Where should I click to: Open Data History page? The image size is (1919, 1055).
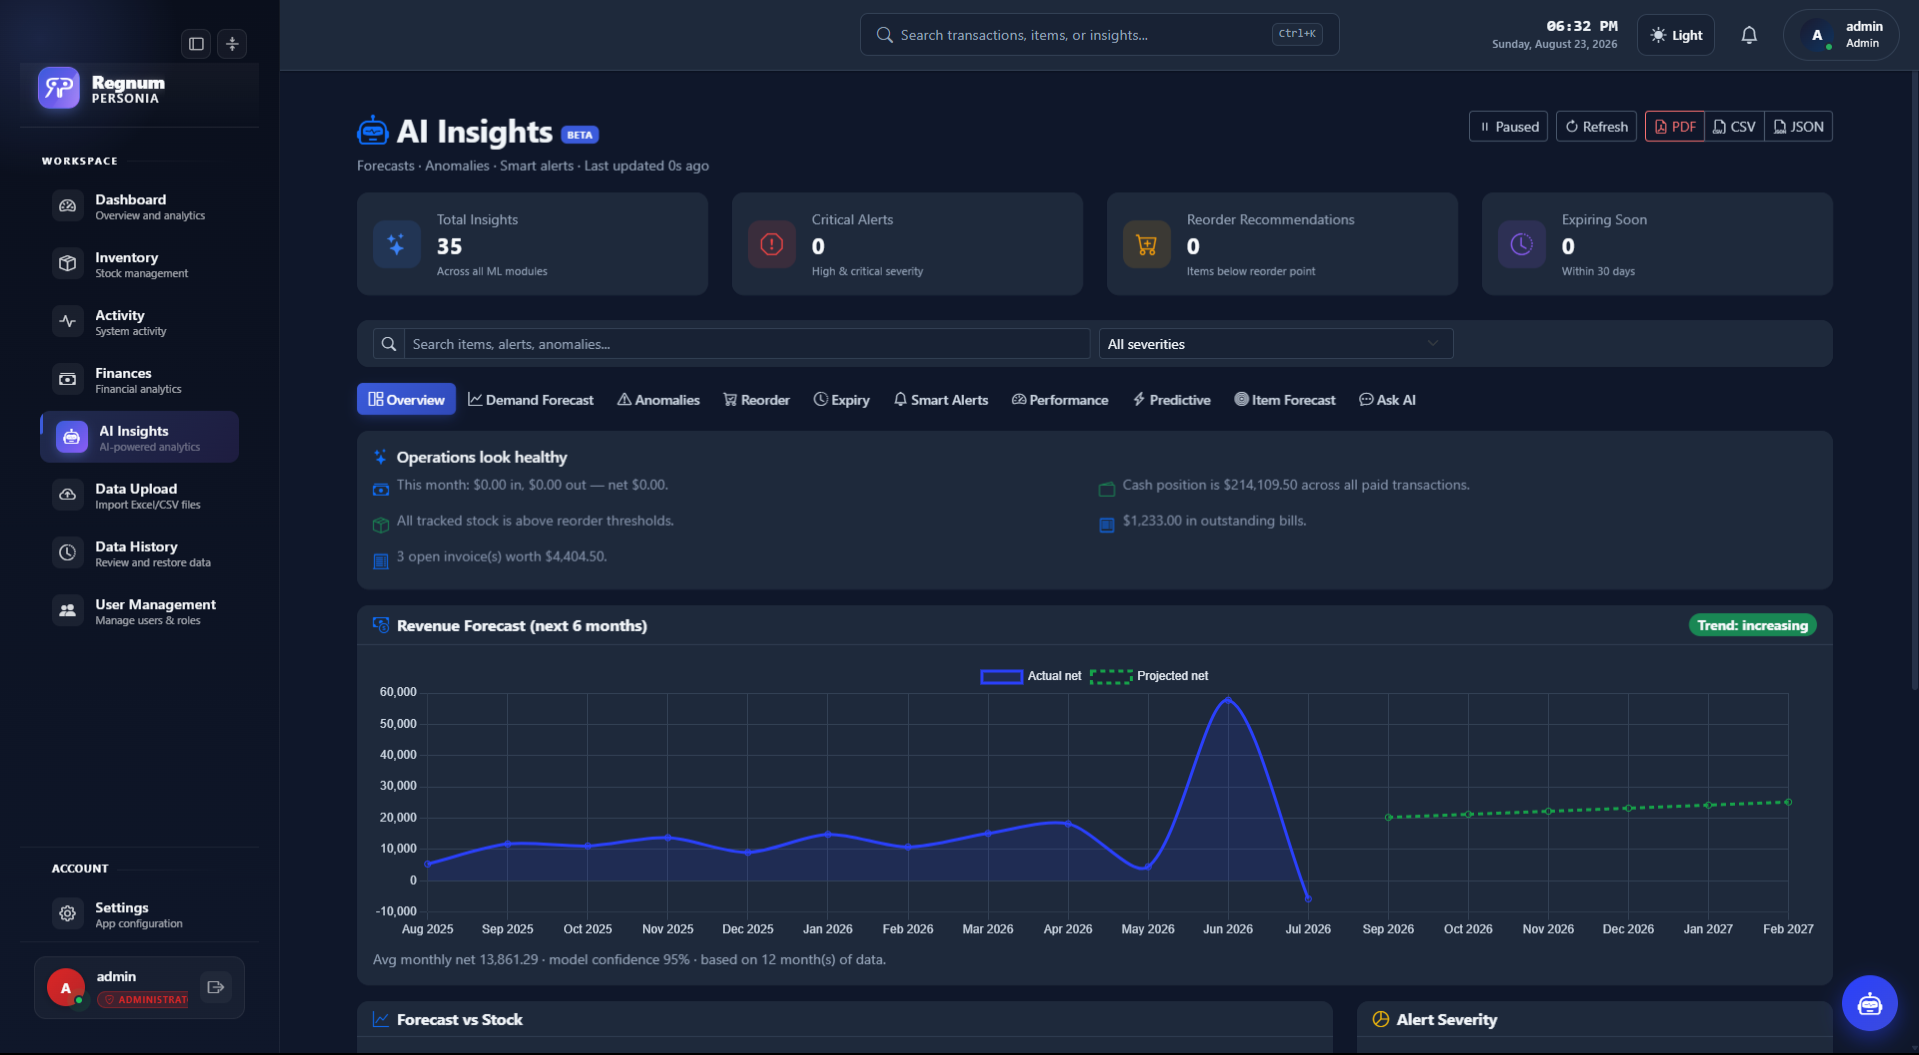click(140, 553)
